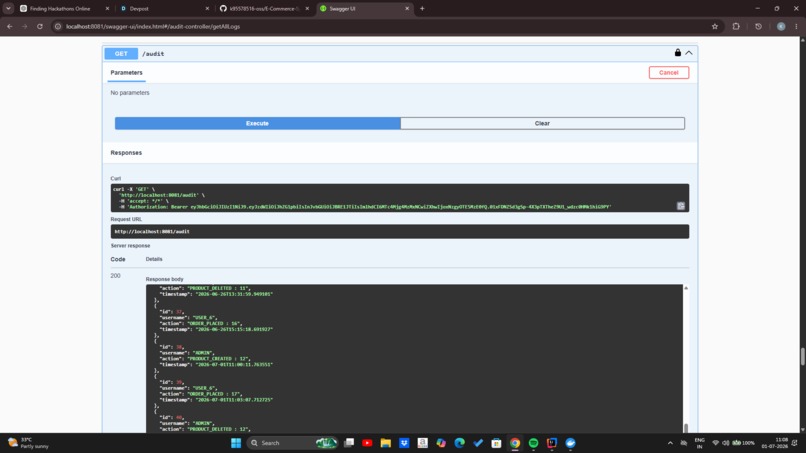The width and height of the screenshot is (806, 453).
Task: Open Task View from the taskbar
Action: [349, 443]
